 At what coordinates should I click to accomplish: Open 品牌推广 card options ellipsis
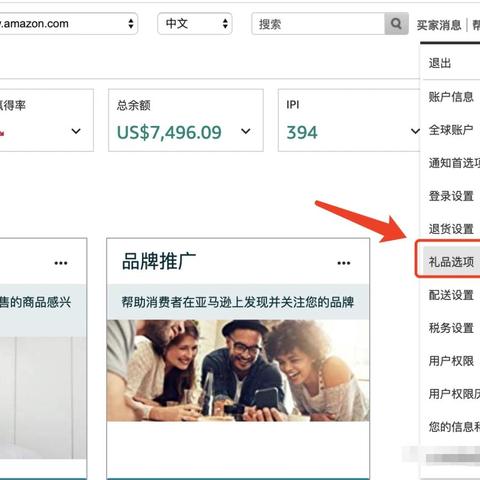click(x=344, y=263)
